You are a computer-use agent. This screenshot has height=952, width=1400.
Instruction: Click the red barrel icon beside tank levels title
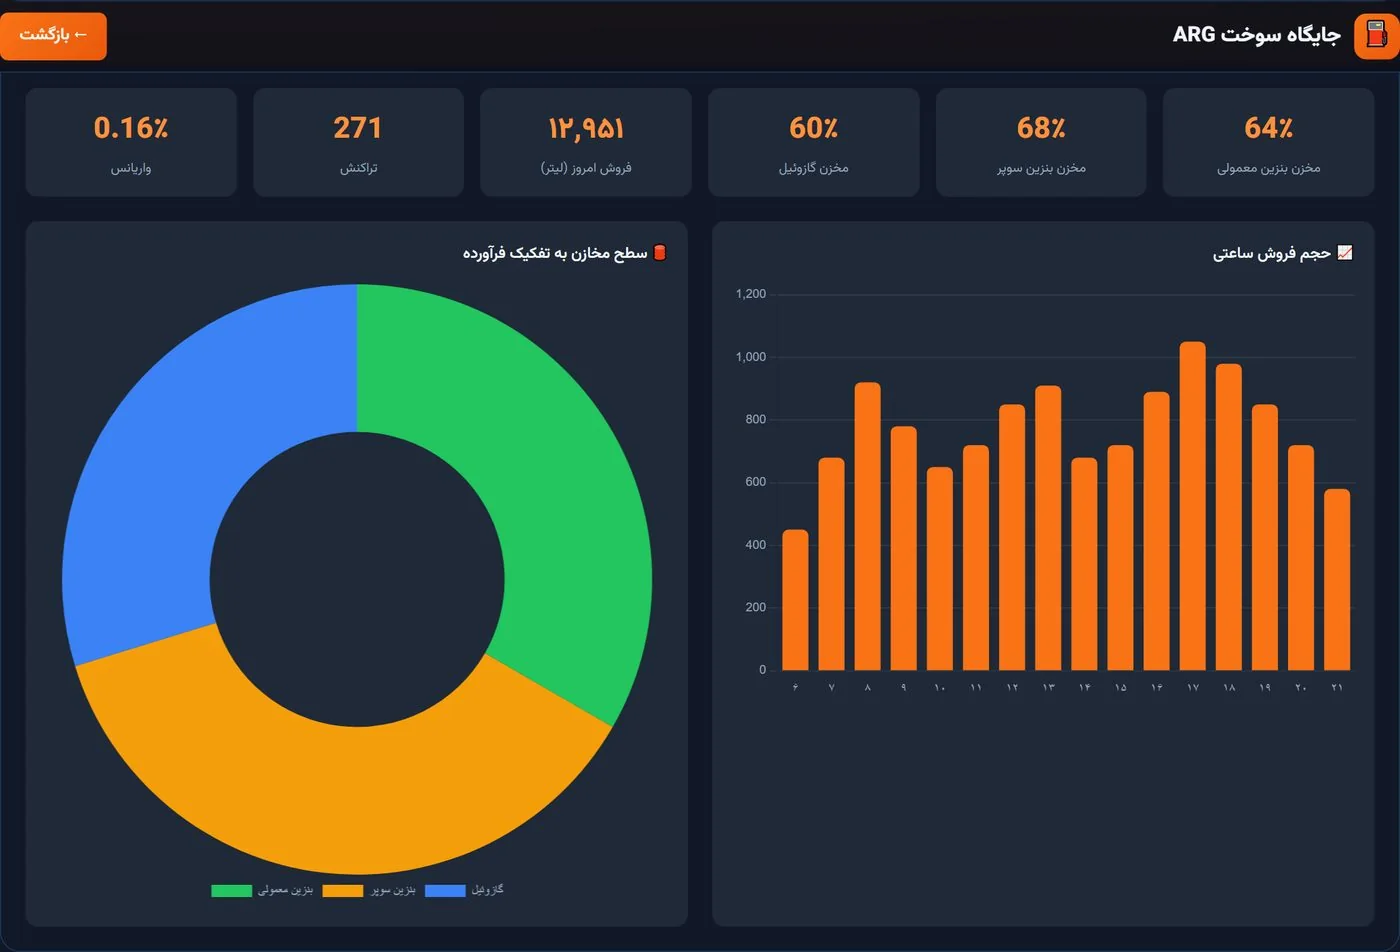(x=660, y=253)
